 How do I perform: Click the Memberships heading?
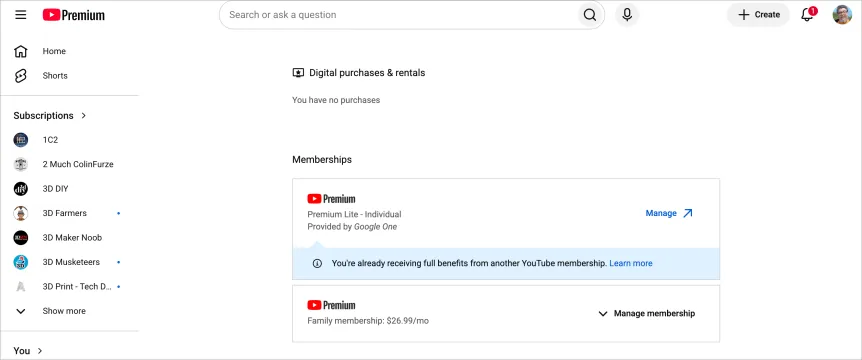[x=322, y=160]
